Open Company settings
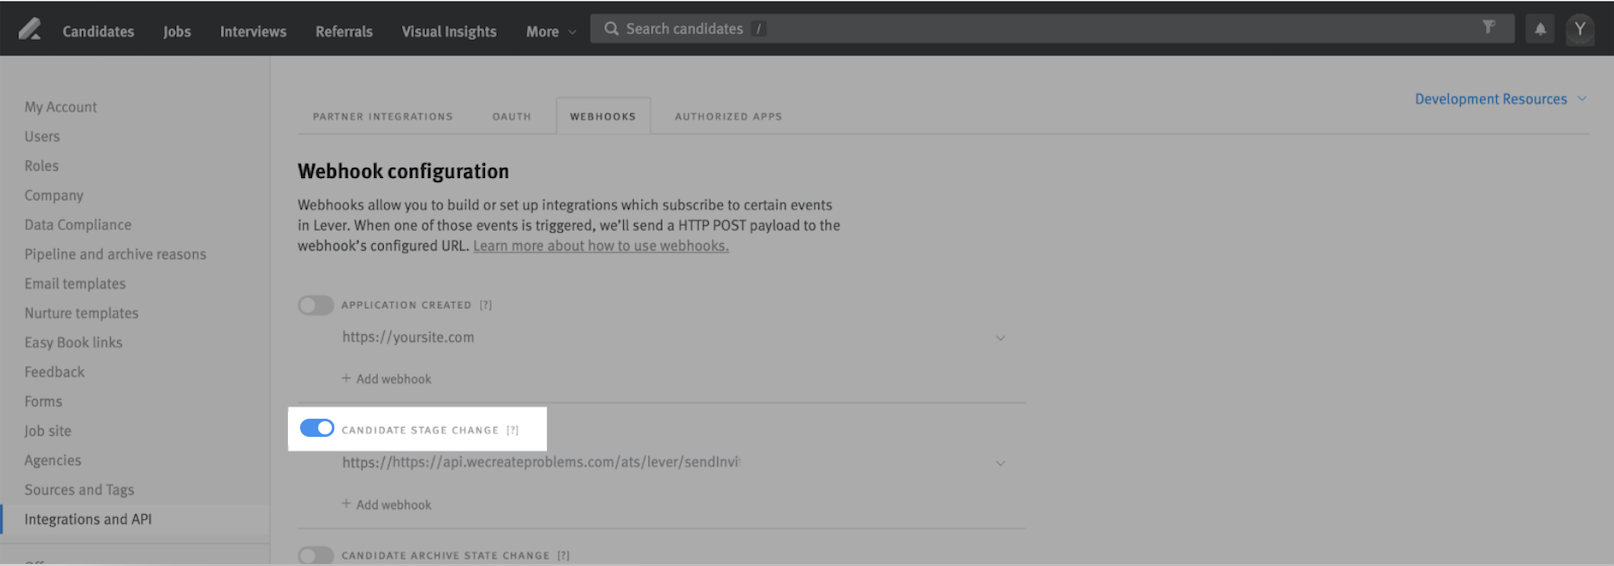 pyautogui.click(x=54, y=196)
